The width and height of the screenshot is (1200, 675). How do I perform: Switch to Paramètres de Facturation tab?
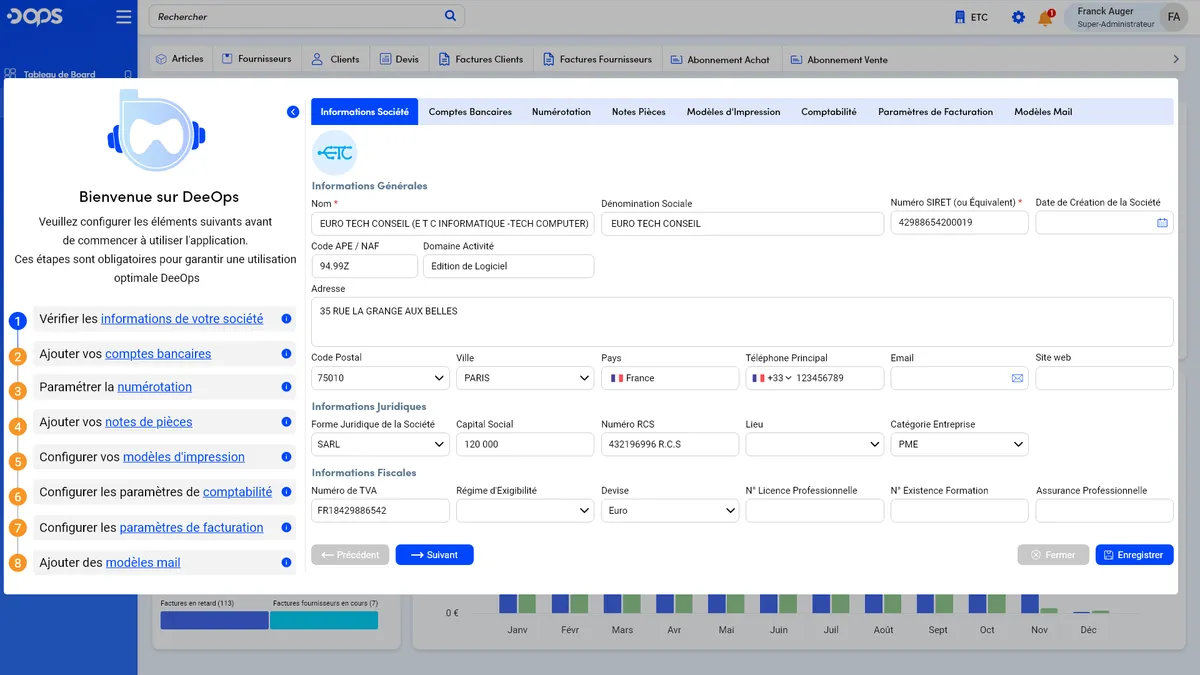point(935,112)
